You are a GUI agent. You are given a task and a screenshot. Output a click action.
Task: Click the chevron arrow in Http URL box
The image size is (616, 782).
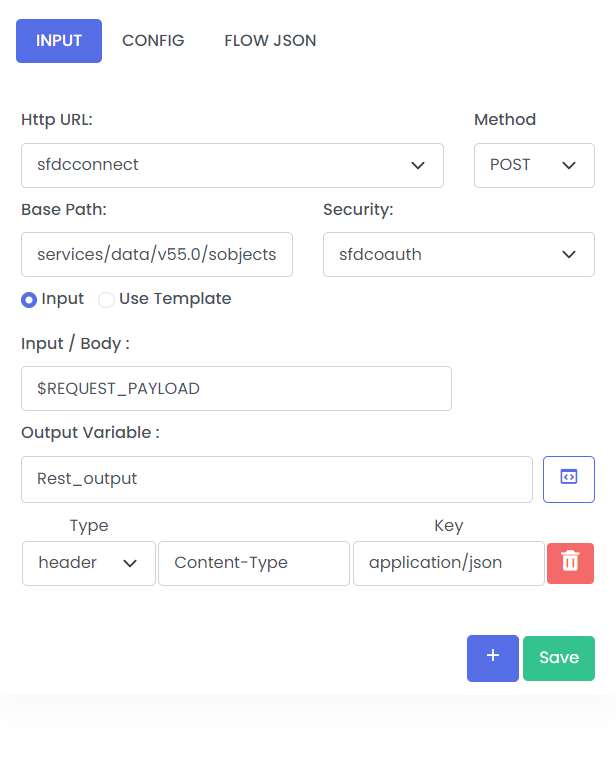[x=417, y=166]
